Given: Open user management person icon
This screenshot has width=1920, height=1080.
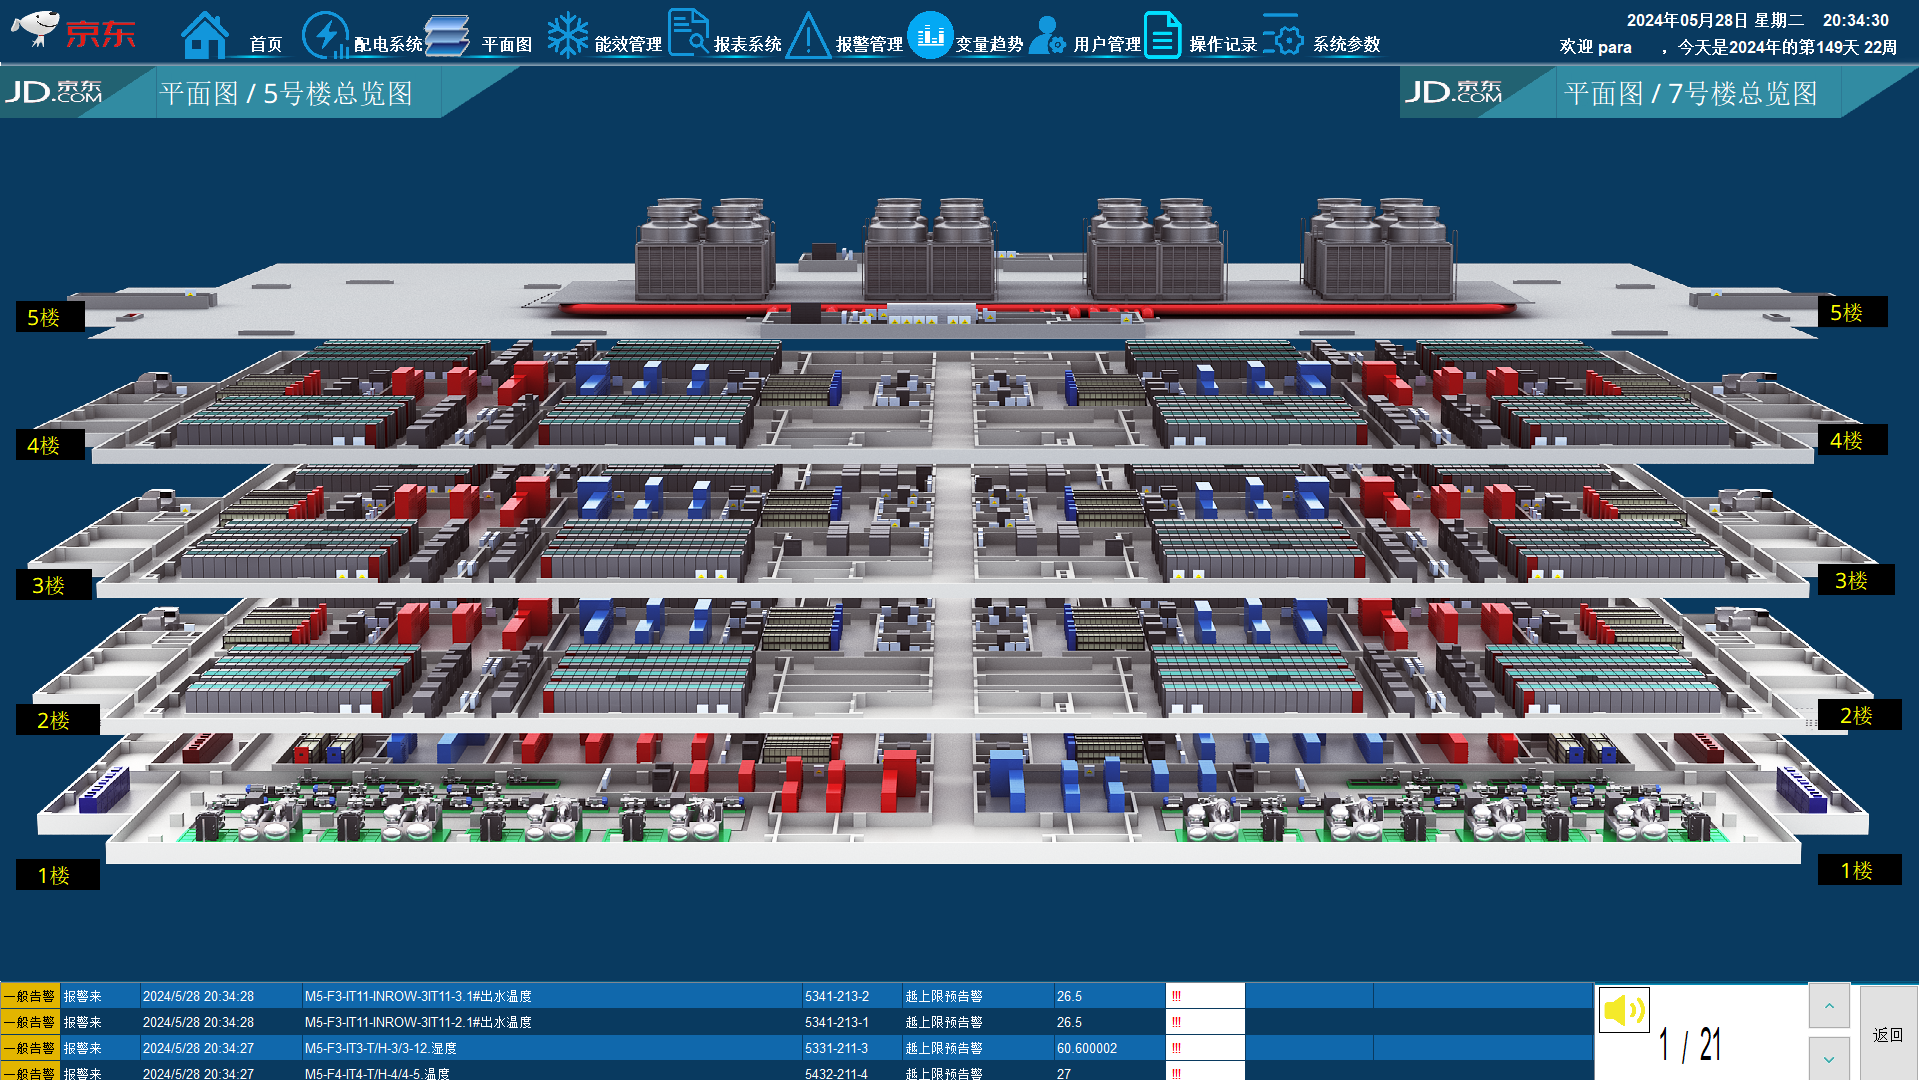Looking at the screenshot, I should click(1047, 35).
